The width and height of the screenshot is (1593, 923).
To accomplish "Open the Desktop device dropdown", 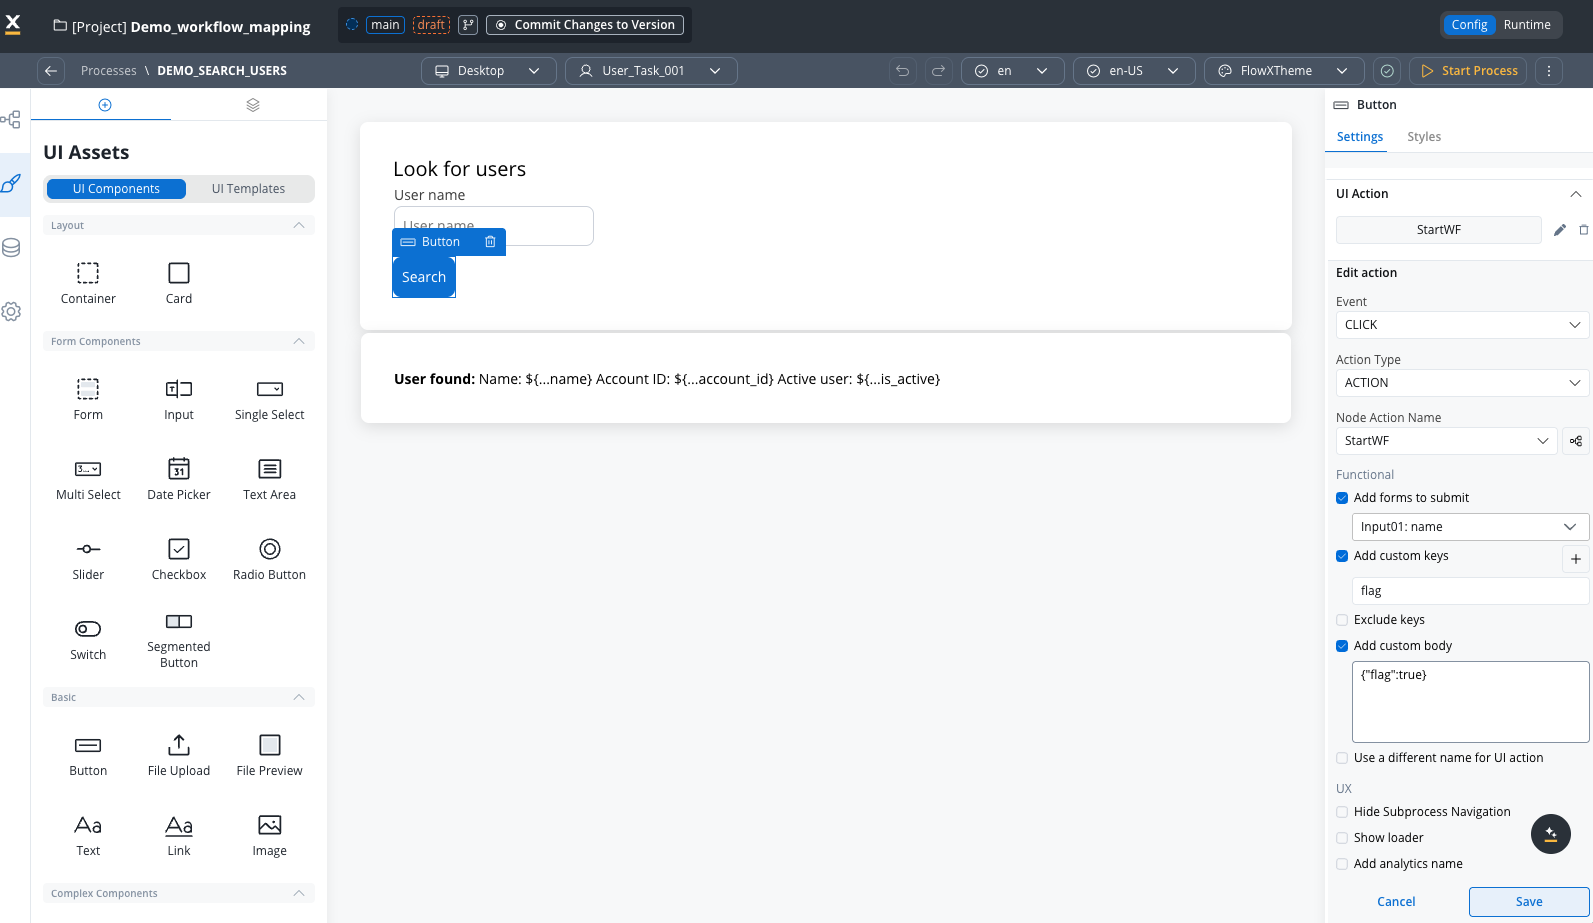I will 489,71.
